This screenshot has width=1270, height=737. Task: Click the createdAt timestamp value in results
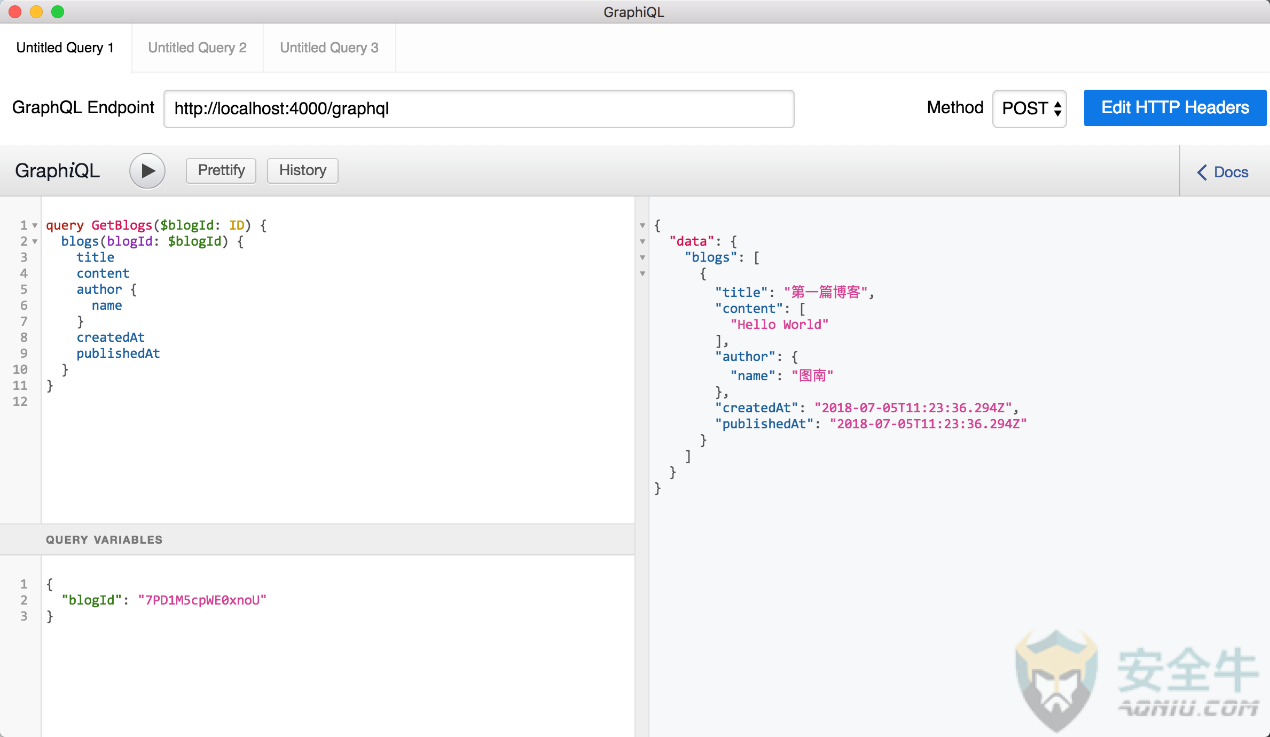pos(915,408)
